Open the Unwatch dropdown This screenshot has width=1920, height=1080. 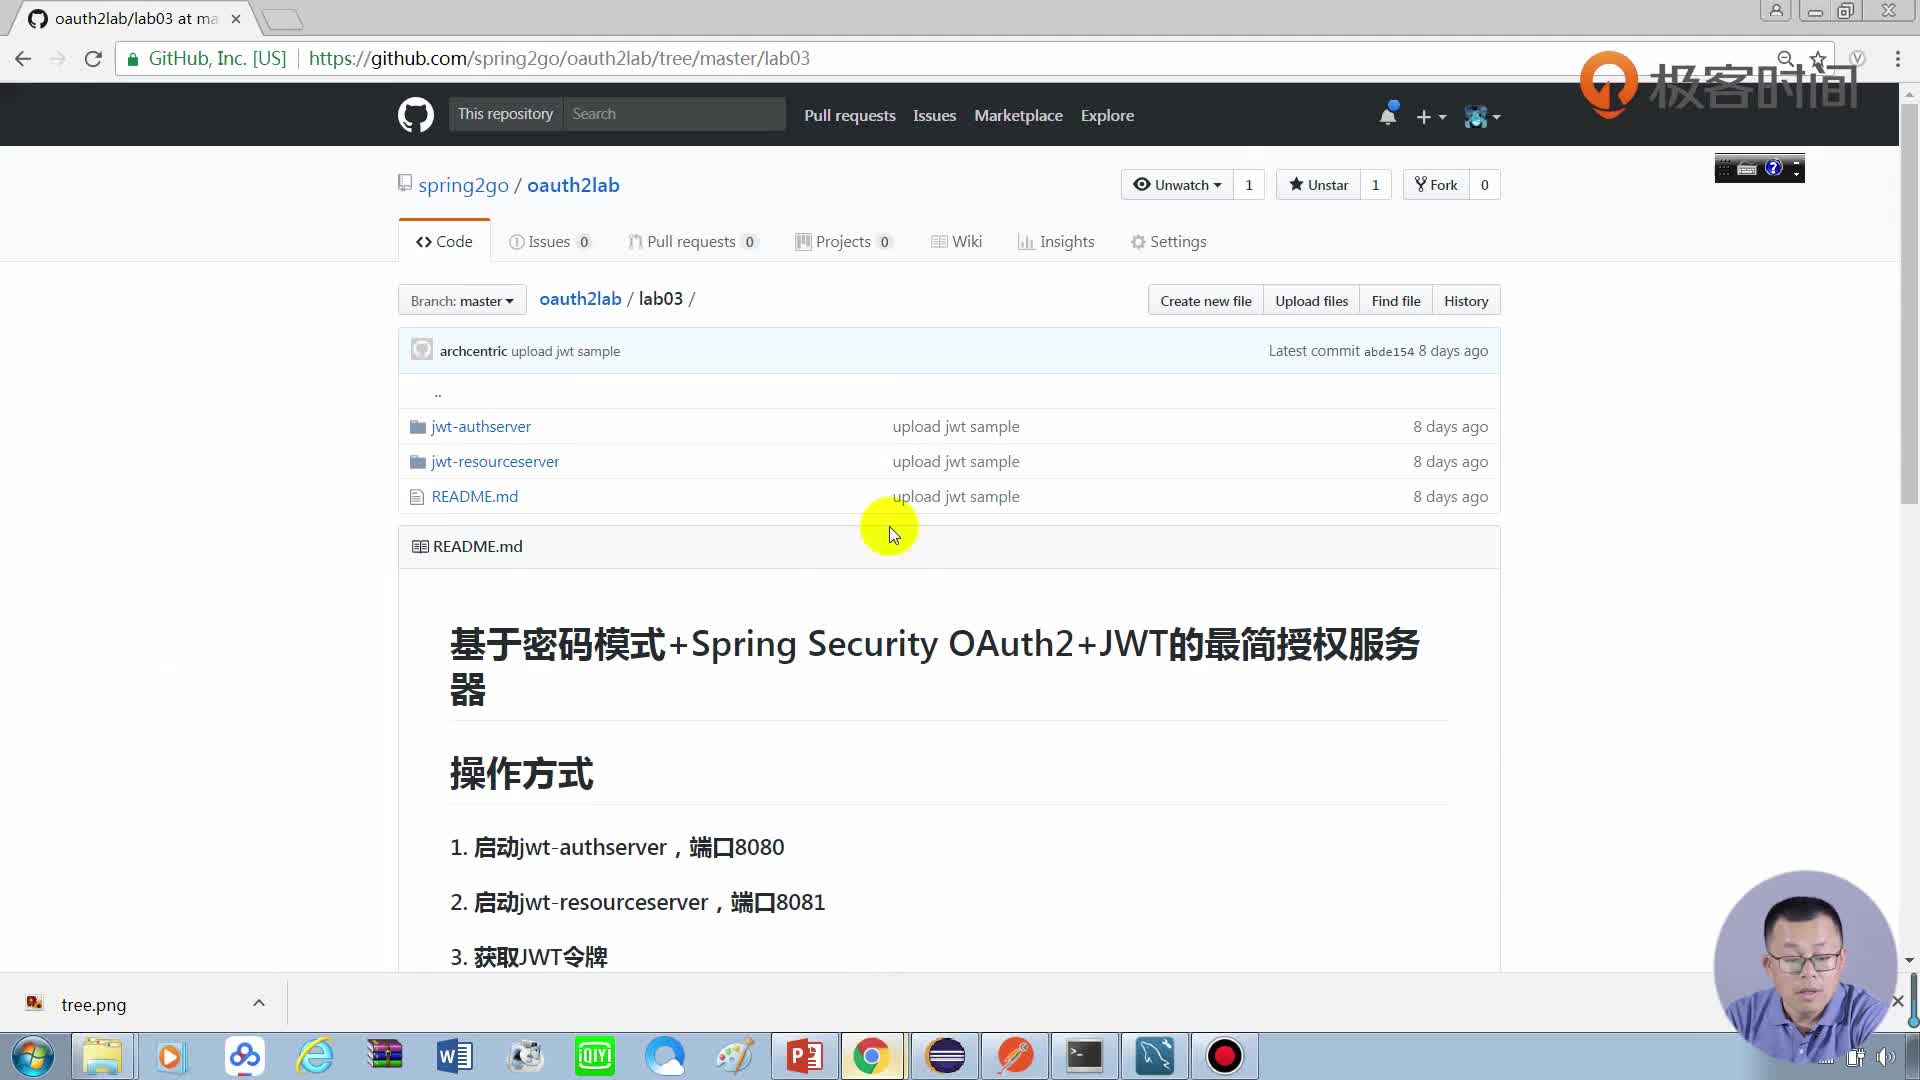click(x=1177, y=185)
